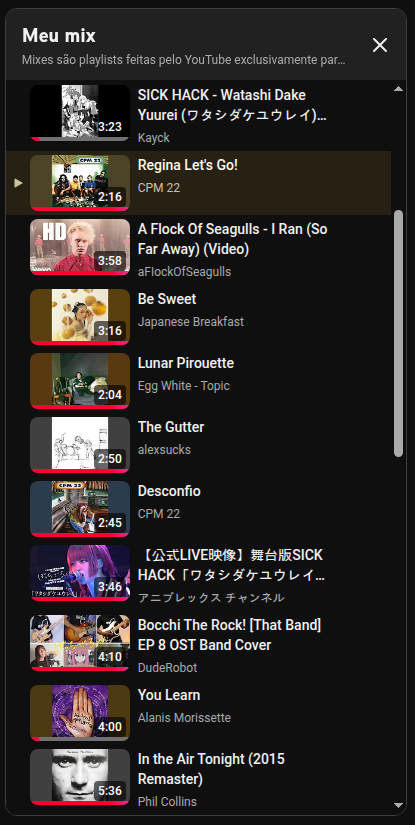Open the Desconfio thumbnail
Screen dimensions: 415x825
80,509
